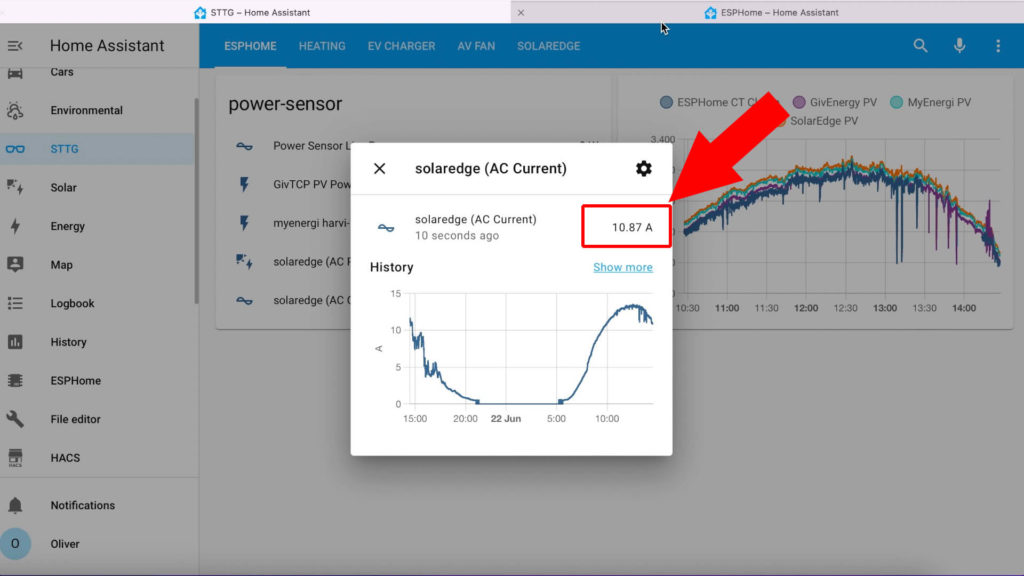The height and width of the screenshot is (576, 1024).
Task: Click the Home Assistant title
Action: coord(107,46)
